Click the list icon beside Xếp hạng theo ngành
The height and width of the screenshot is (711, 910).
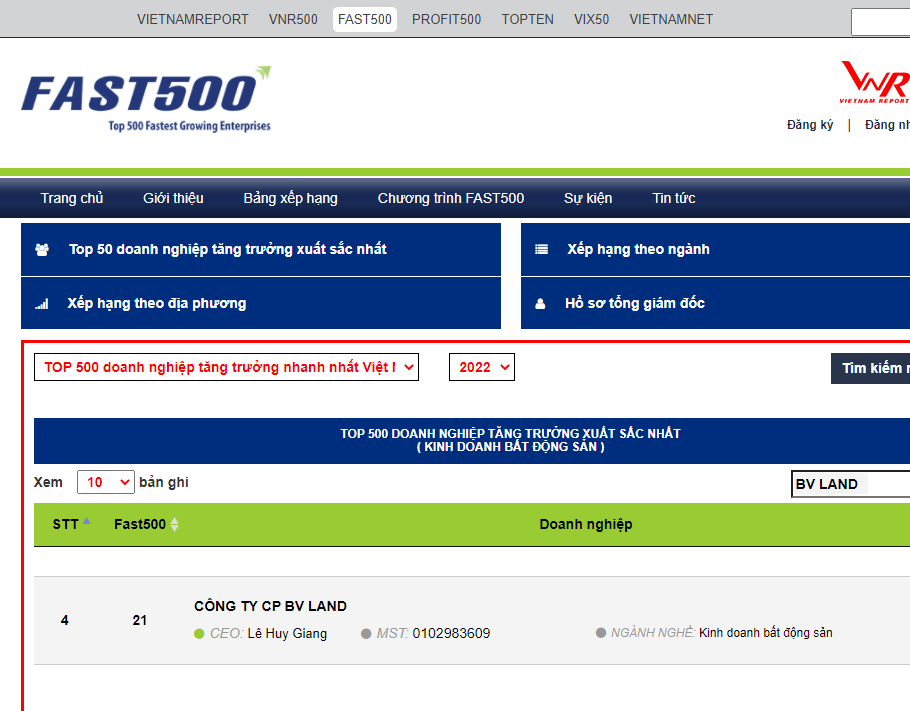[x=541, y=249]
